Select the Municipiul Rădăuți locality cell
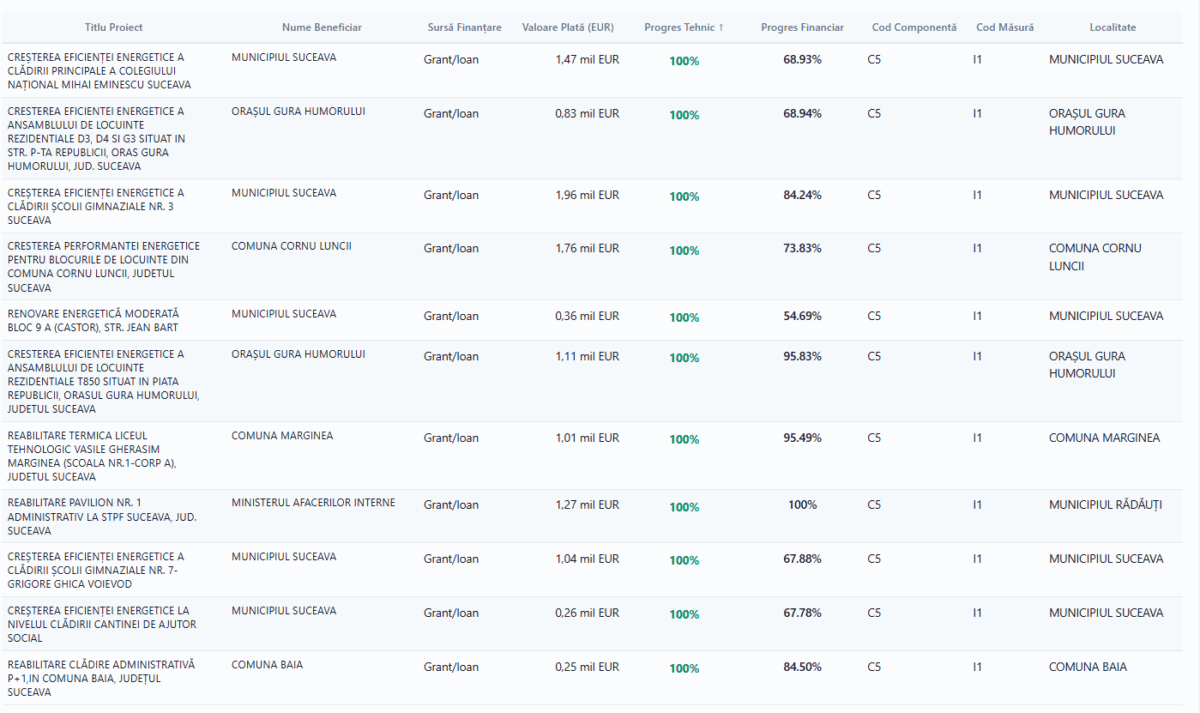The width and height of the screenshot is (1200, 713). (x=1105, y=505)
